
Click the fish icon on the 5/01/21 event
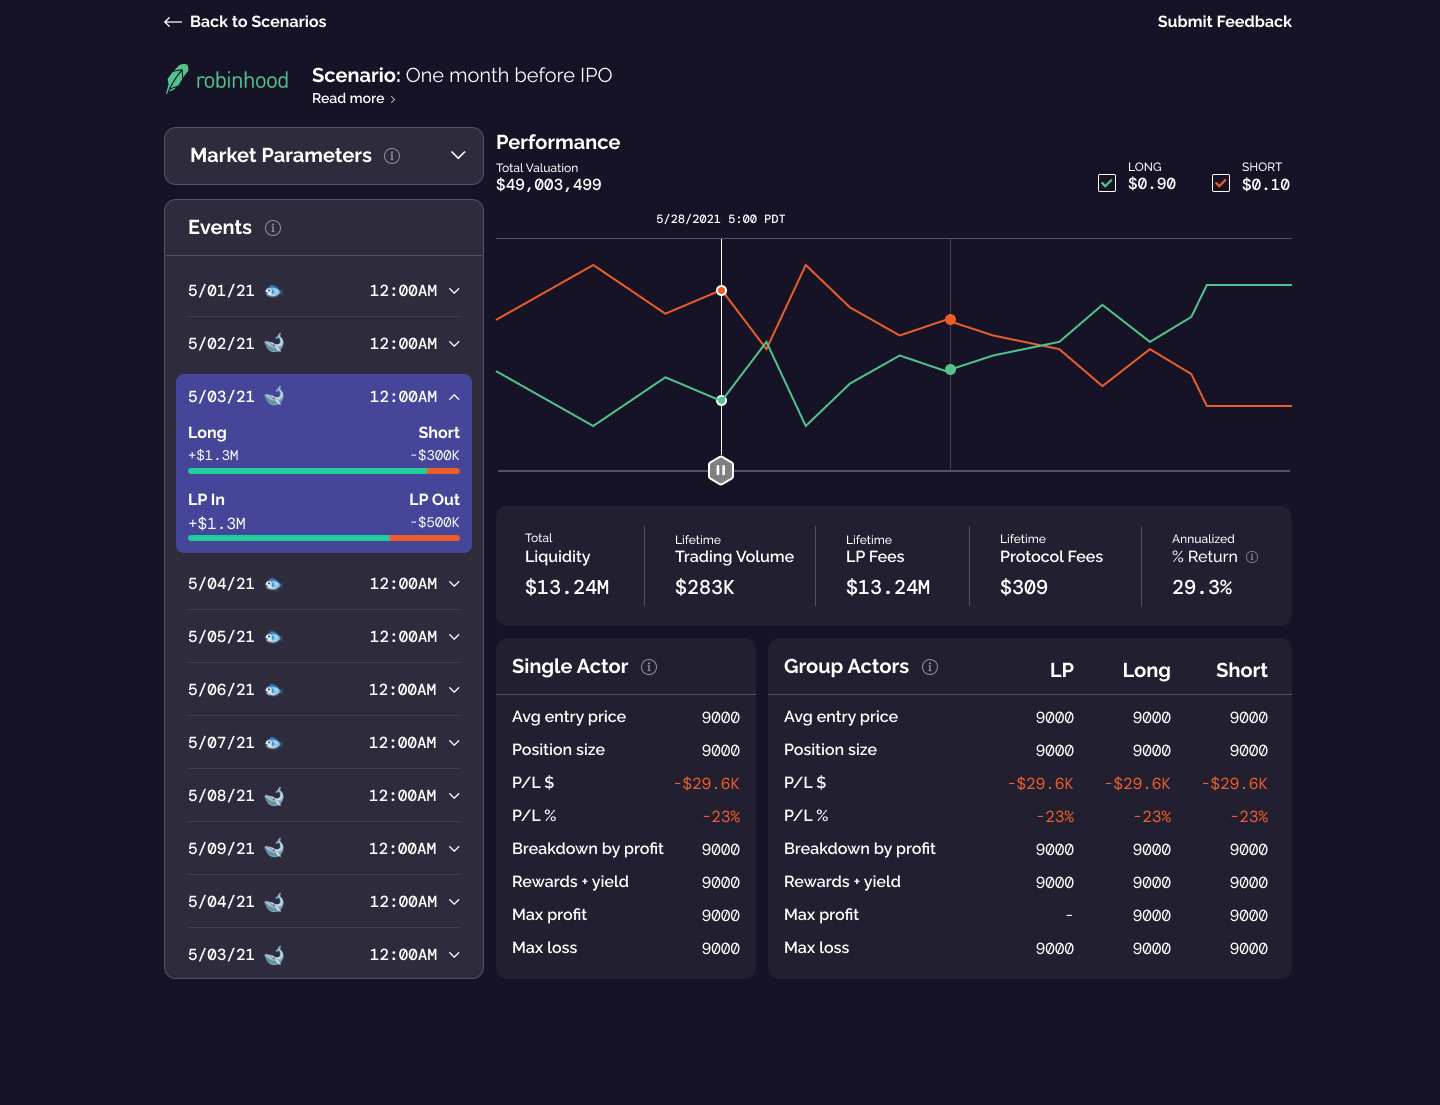click(x=273, y=291)
